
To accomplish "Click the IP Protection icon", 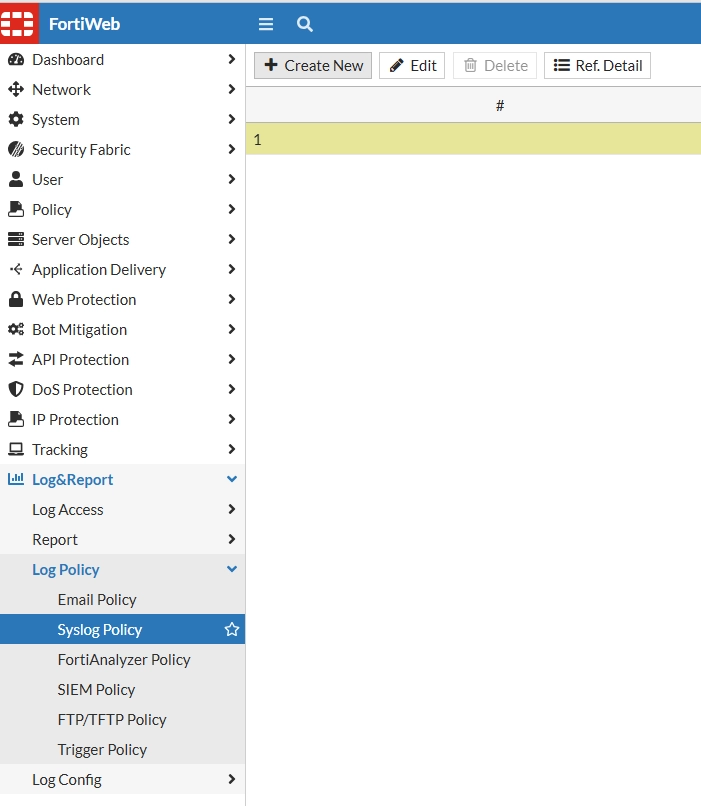I will click(16, 419).
